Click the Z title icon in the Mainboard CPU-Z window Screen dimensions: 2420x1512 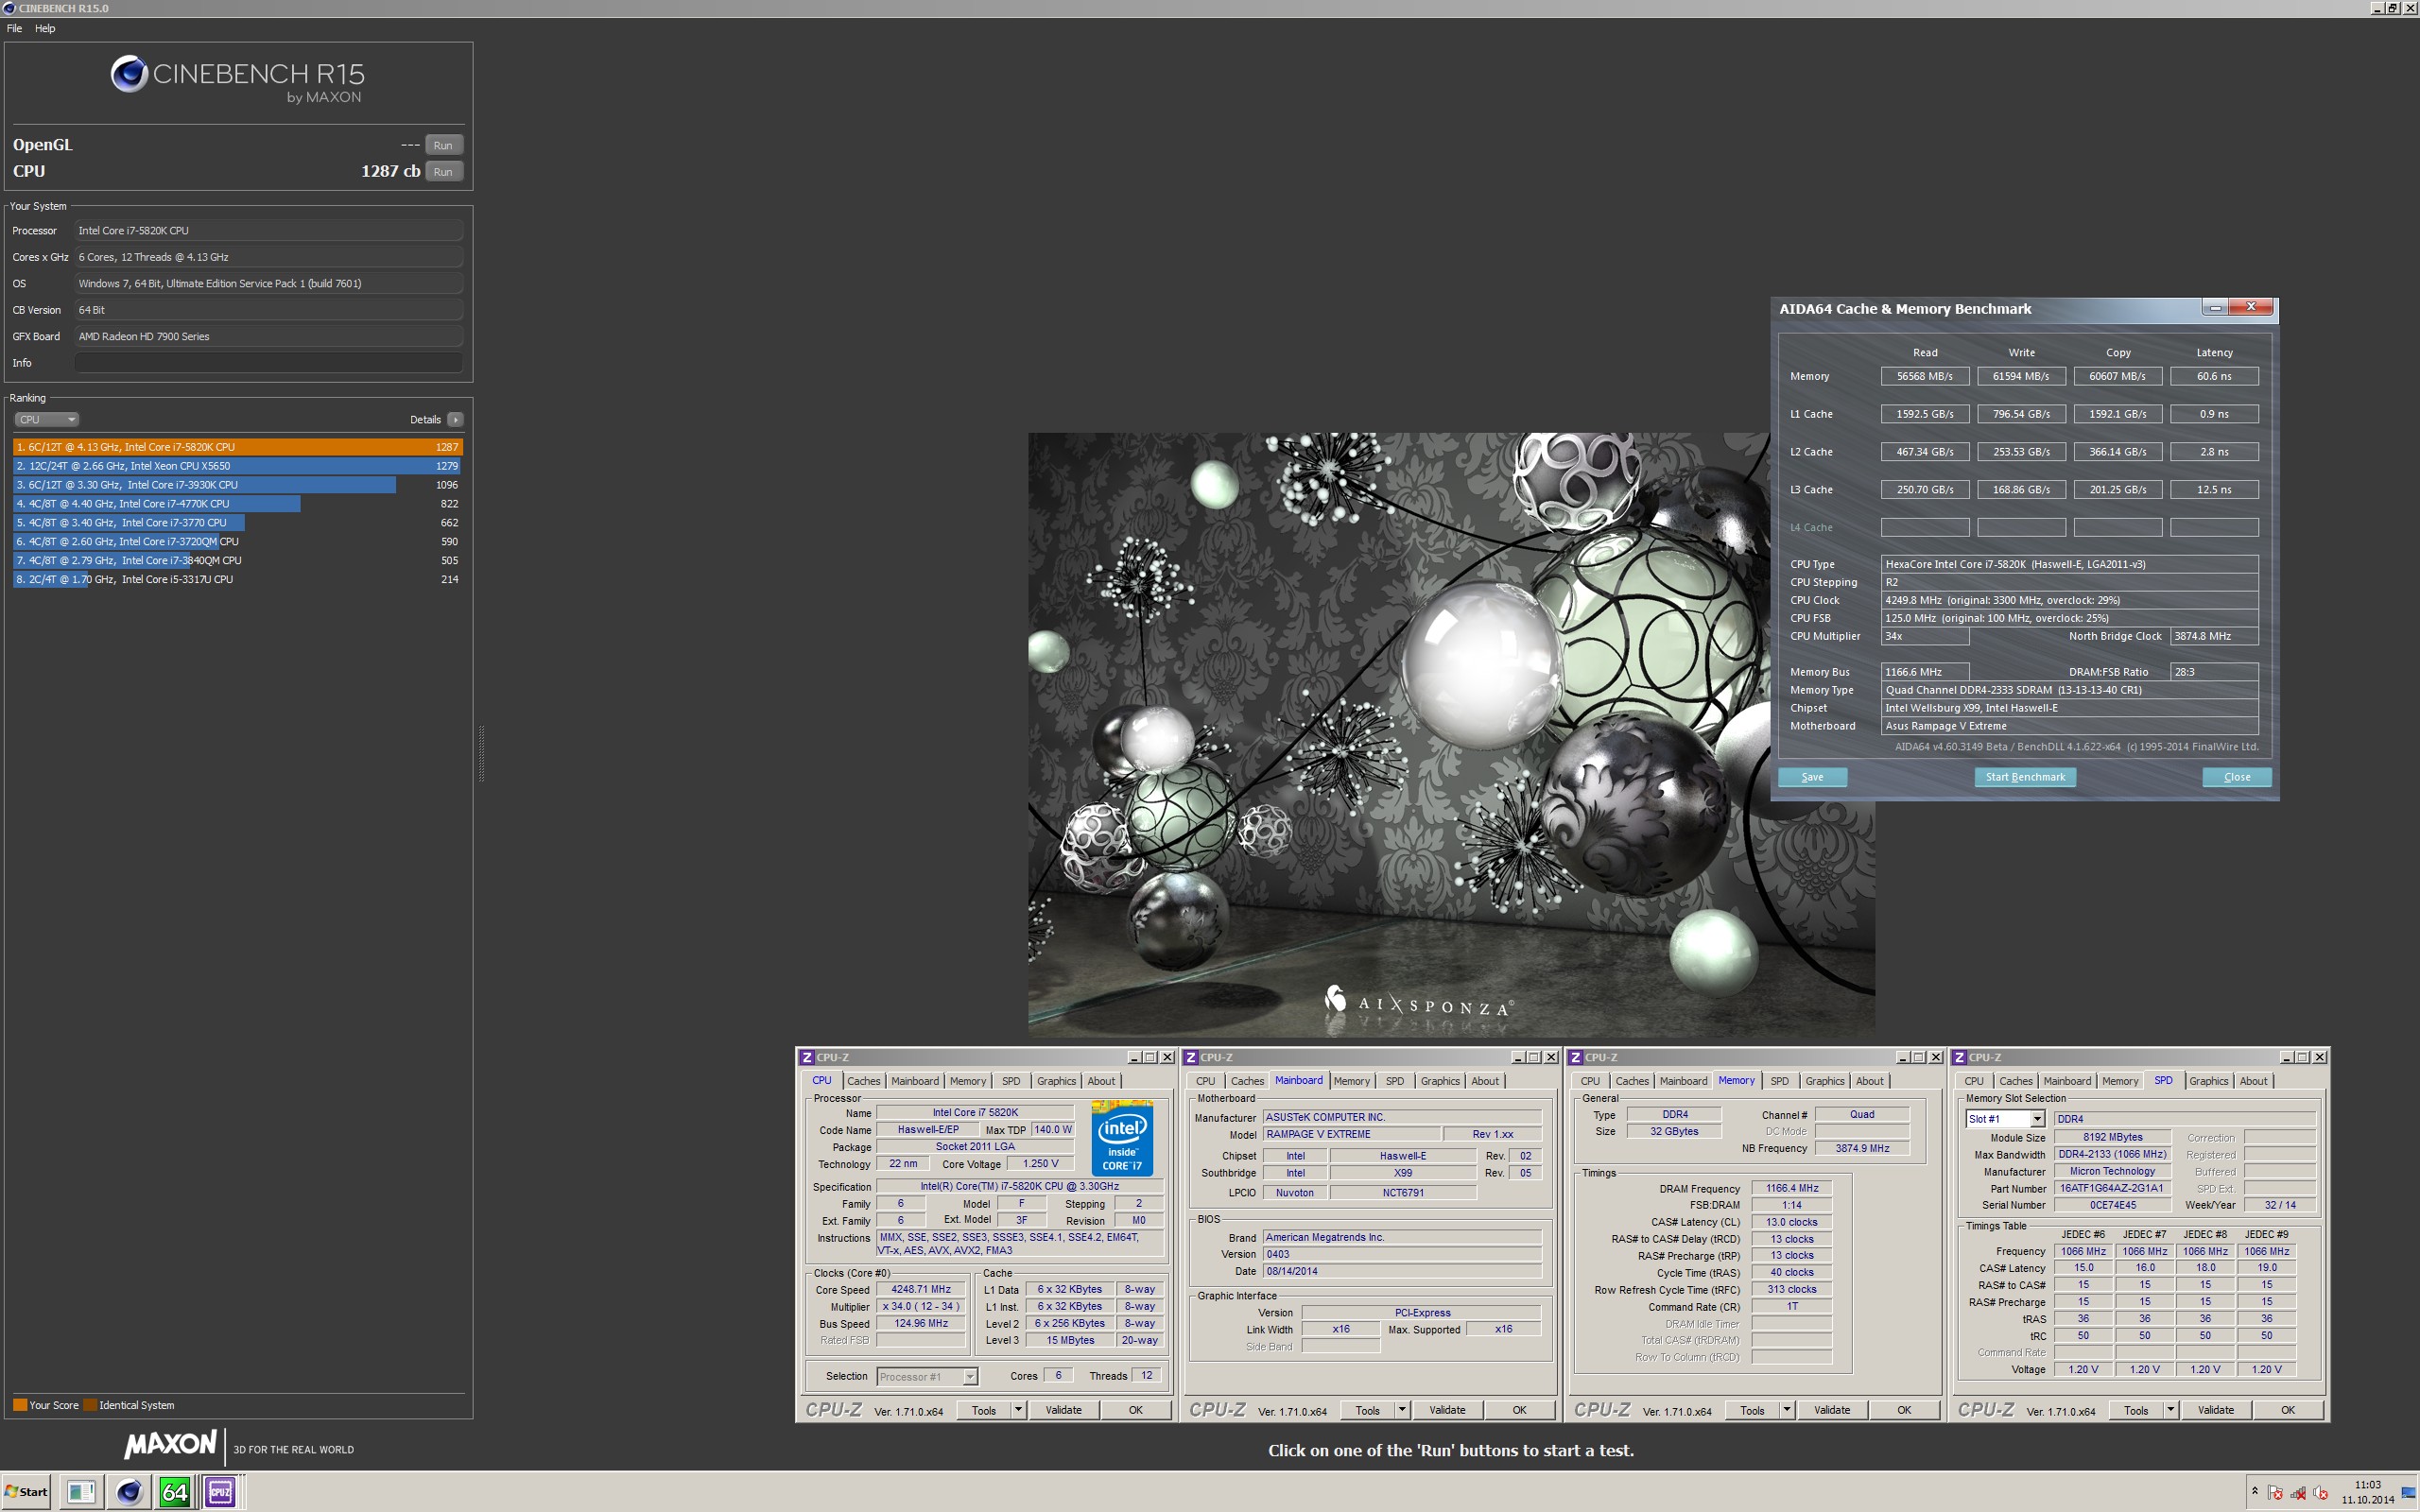click(x=1191, y=1057)
